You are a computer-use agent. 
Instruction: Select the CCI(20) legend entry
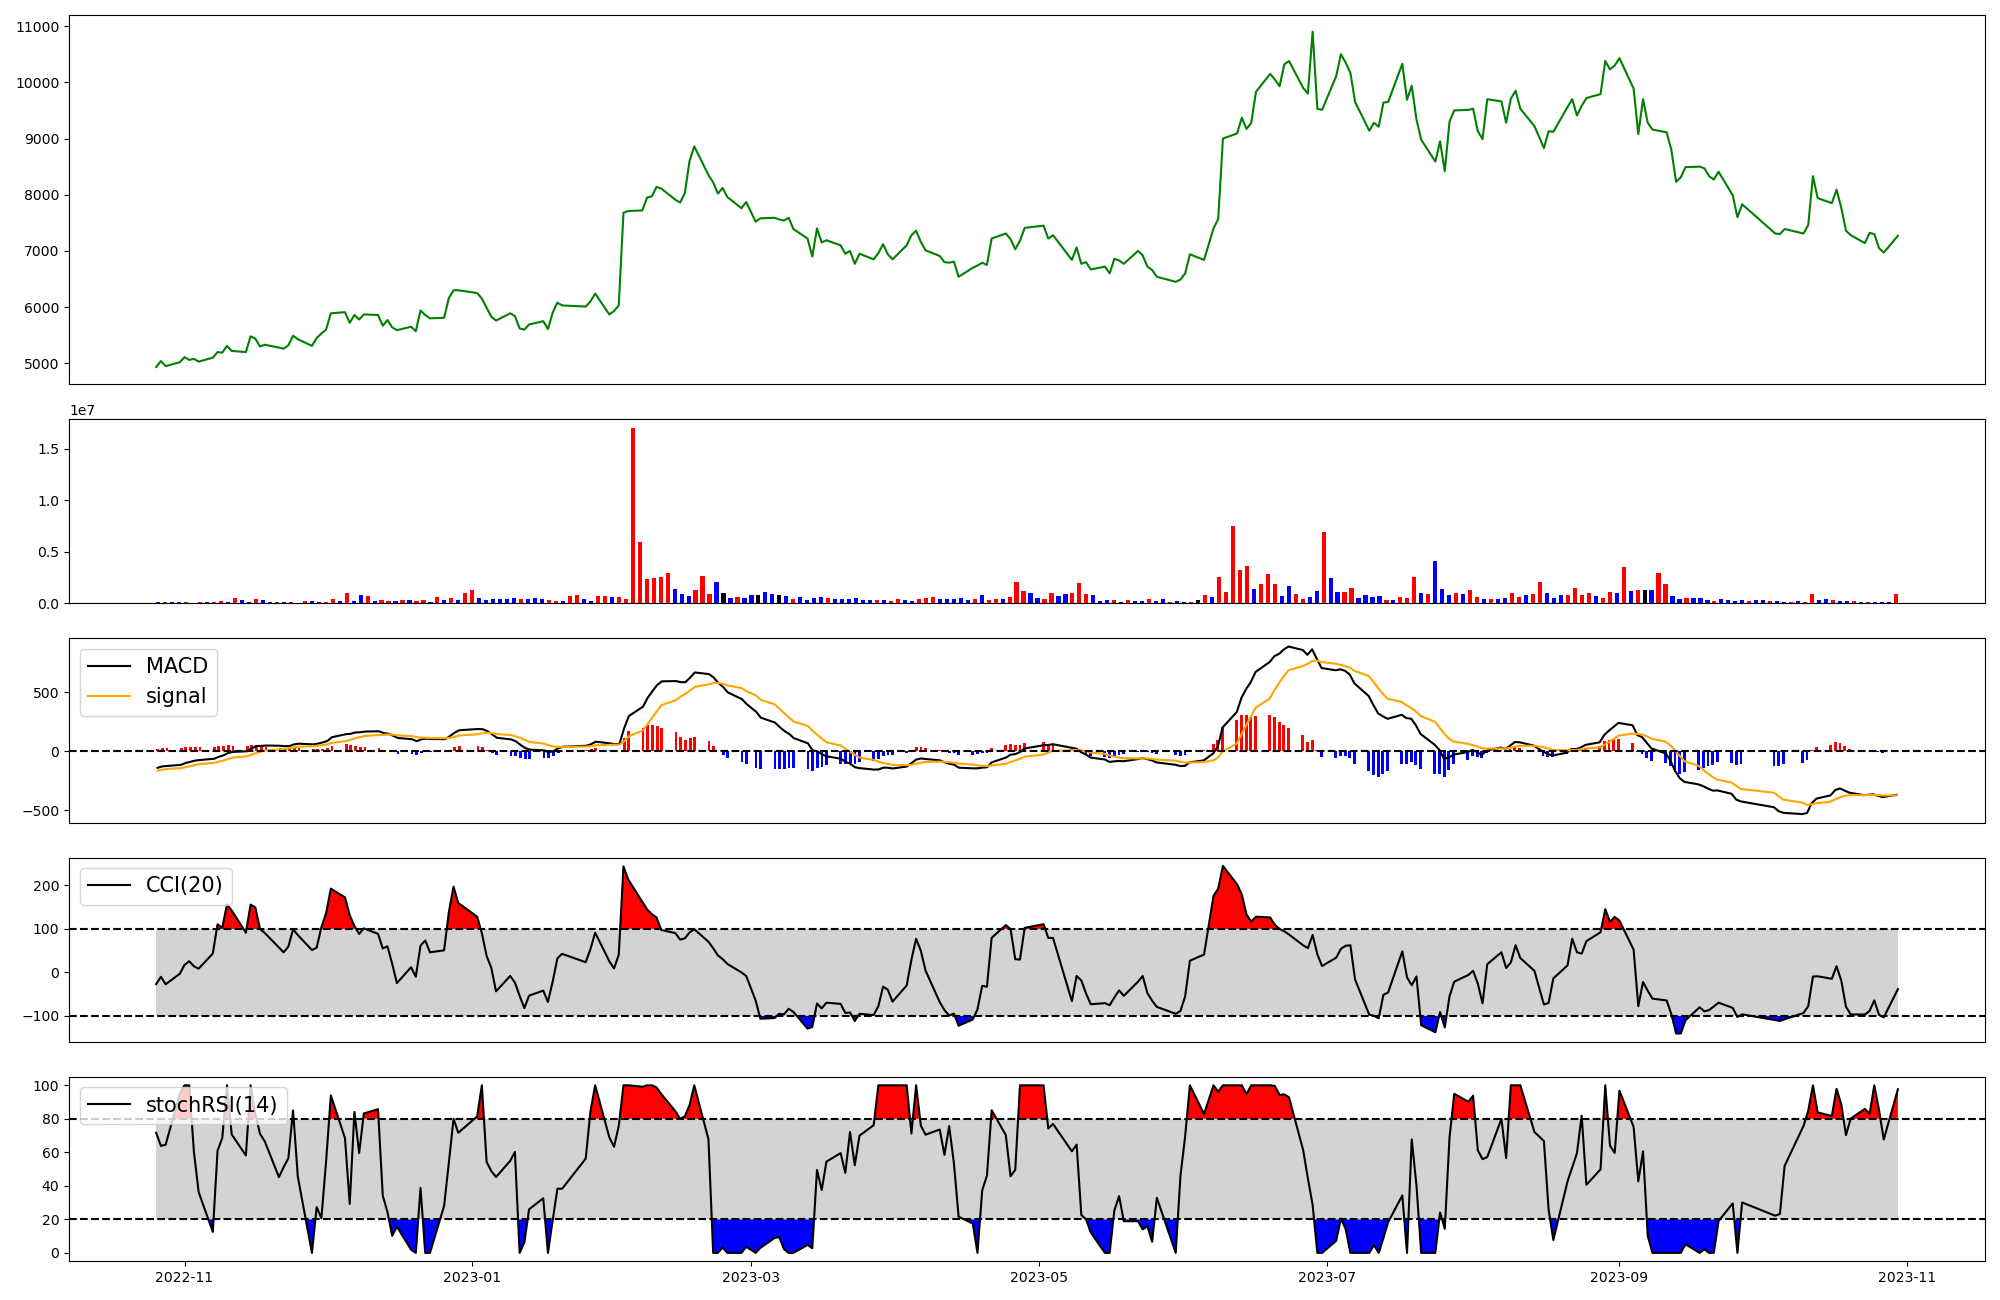tap(184, 885)
